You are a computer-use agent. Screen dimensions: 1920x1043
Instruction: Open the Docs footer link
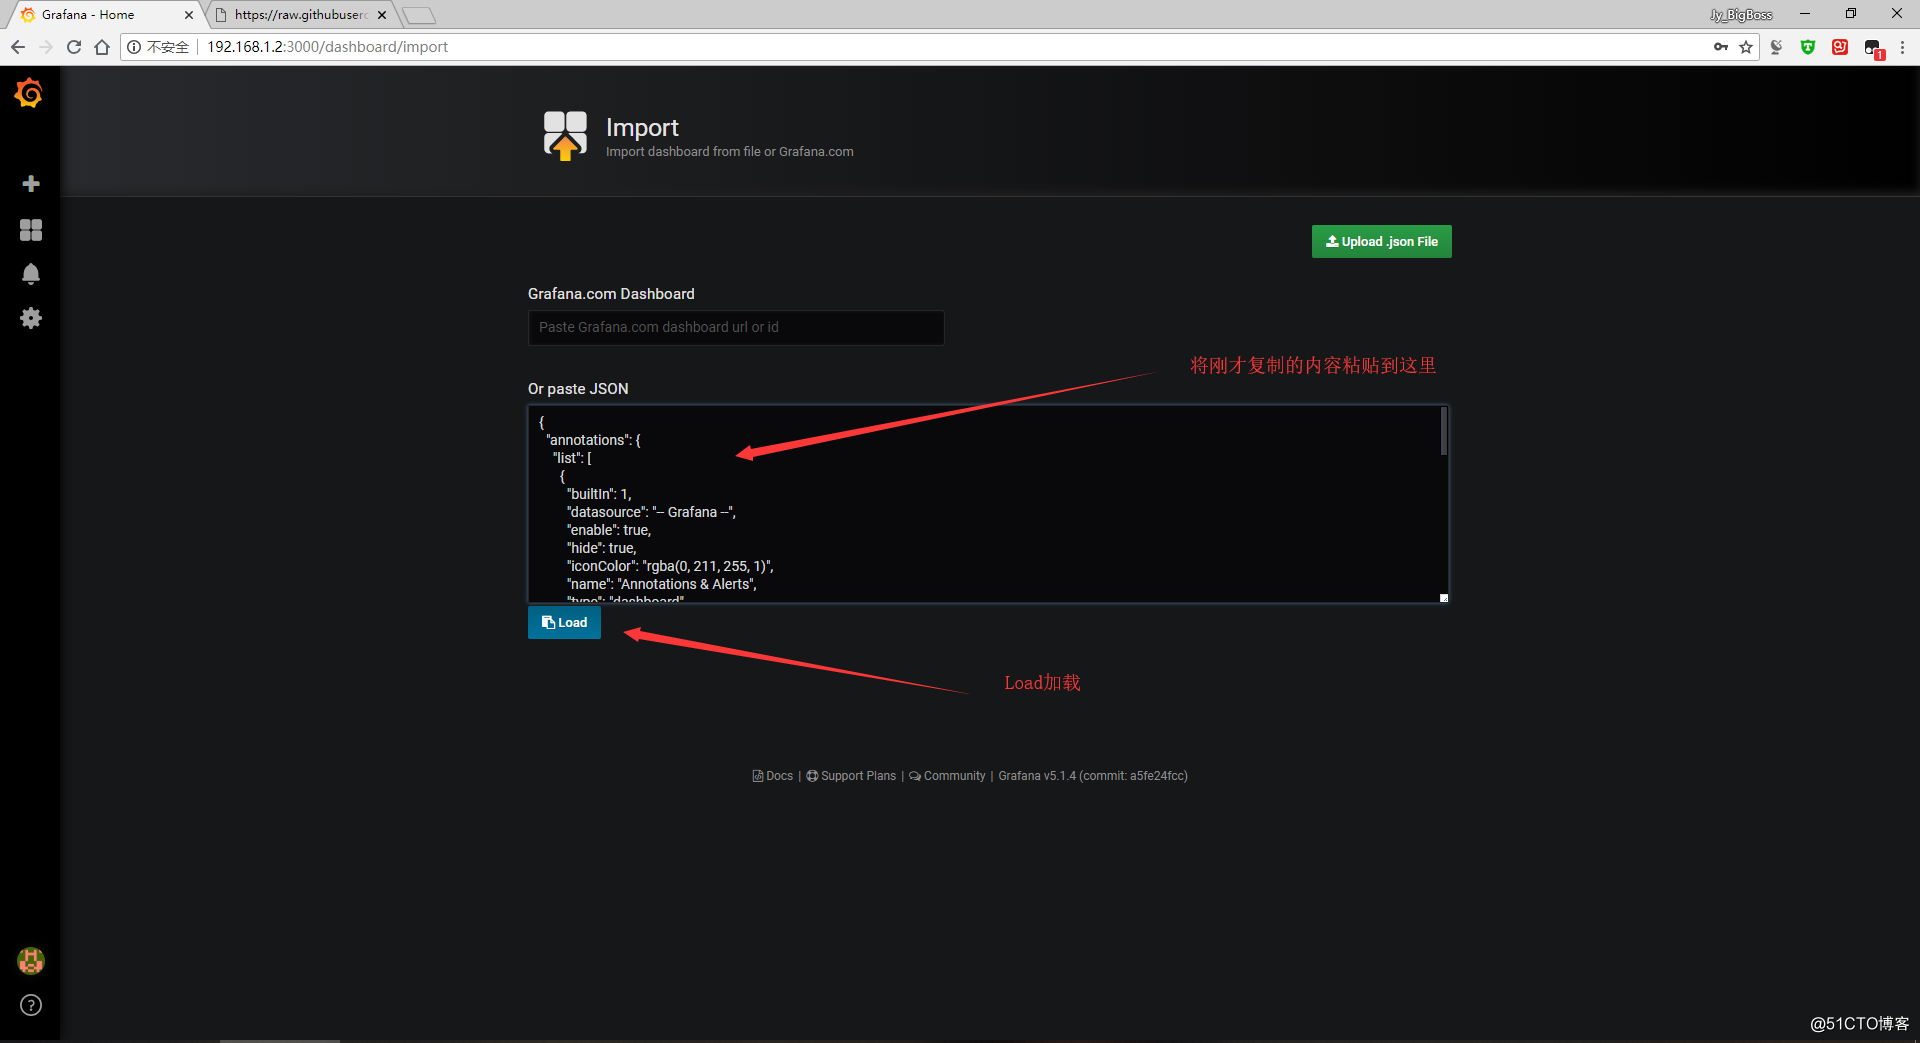[772, 776]
